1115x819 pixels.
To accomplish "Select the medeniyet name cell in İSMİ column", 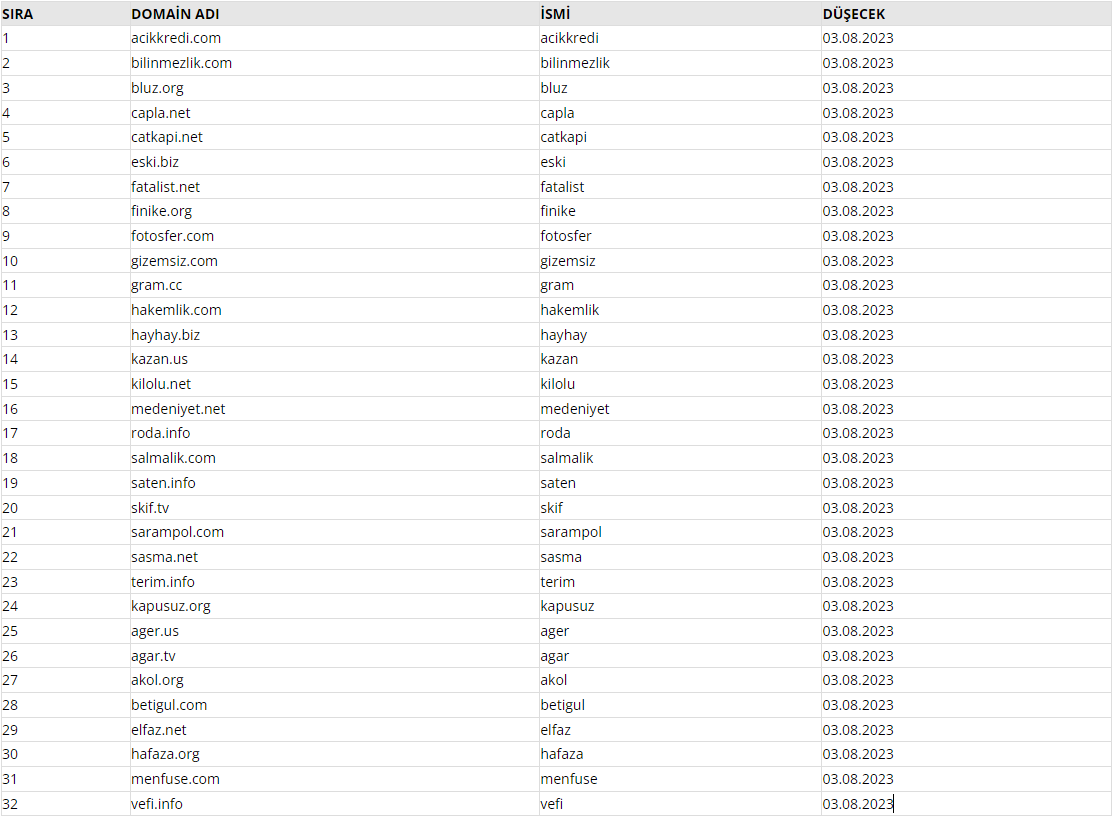I will click(x=680, y=409).
